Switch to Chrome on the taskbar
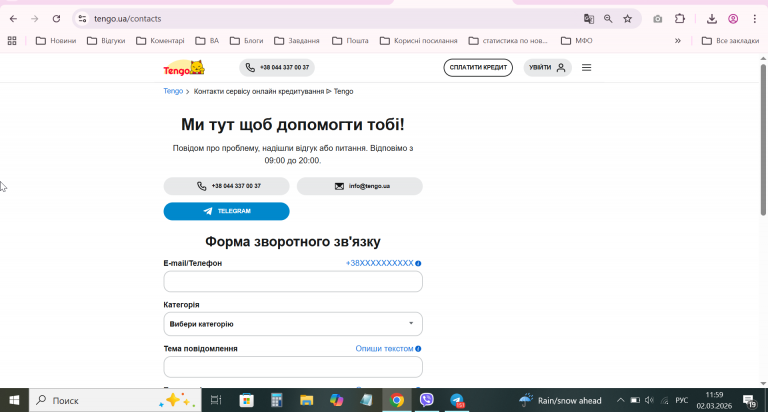Viewport: 768px width, 412px height. 397,400
